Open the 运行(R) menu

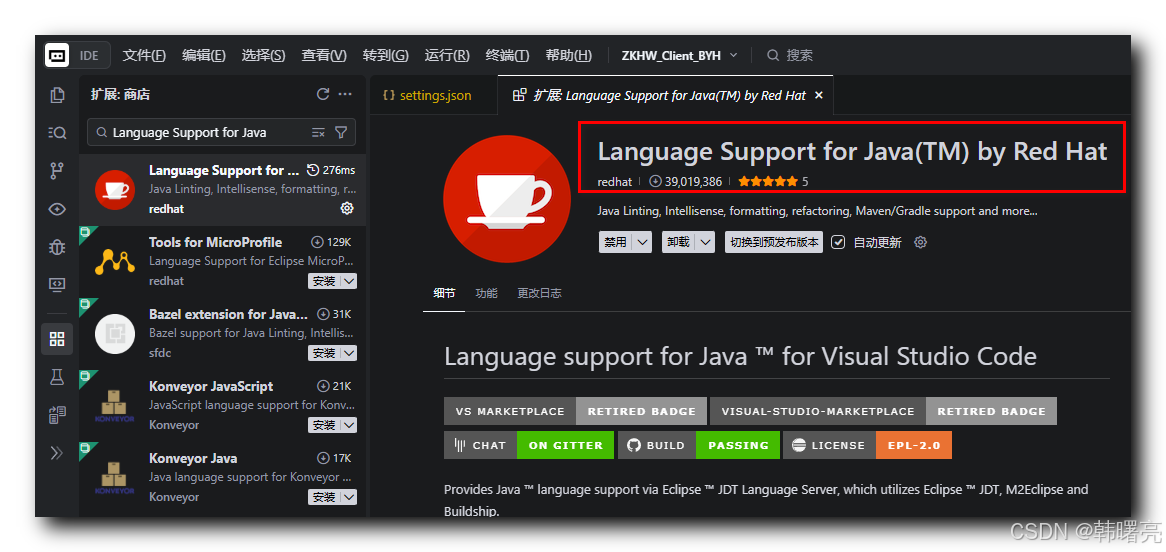click(x=447, y=55)
